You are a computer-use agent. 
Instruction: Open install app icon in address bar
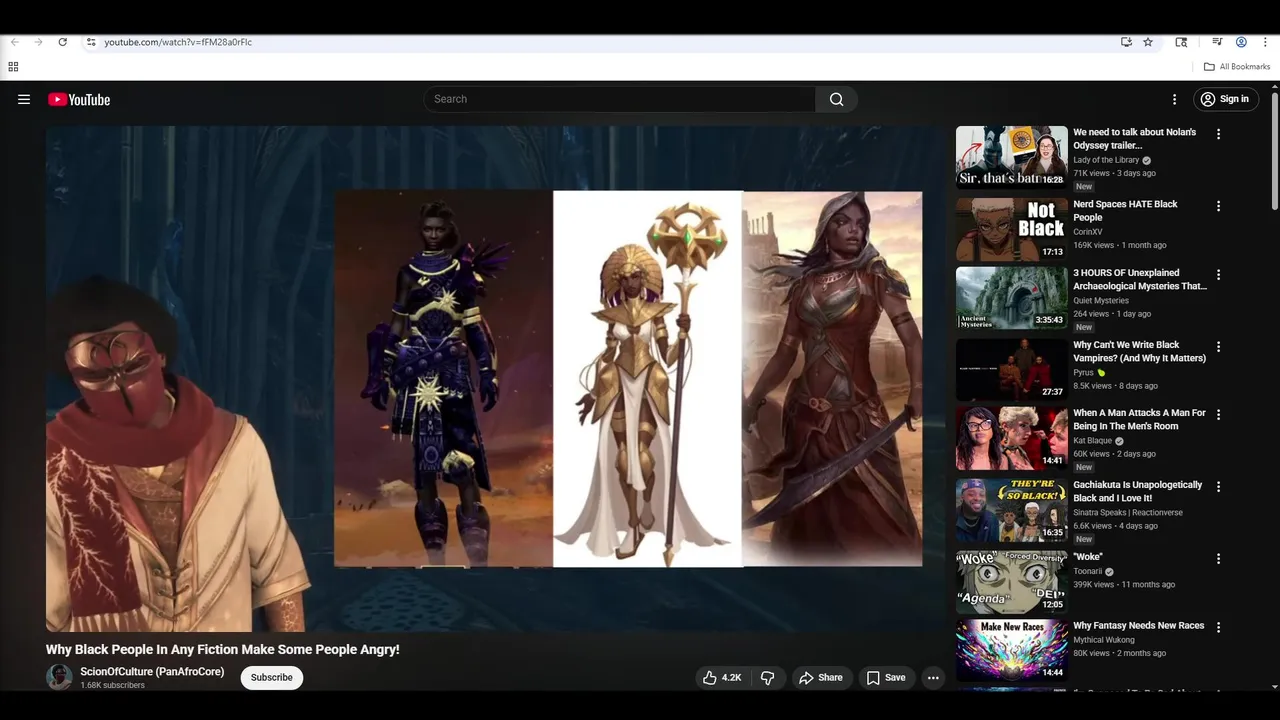[x=1126, y=42]
